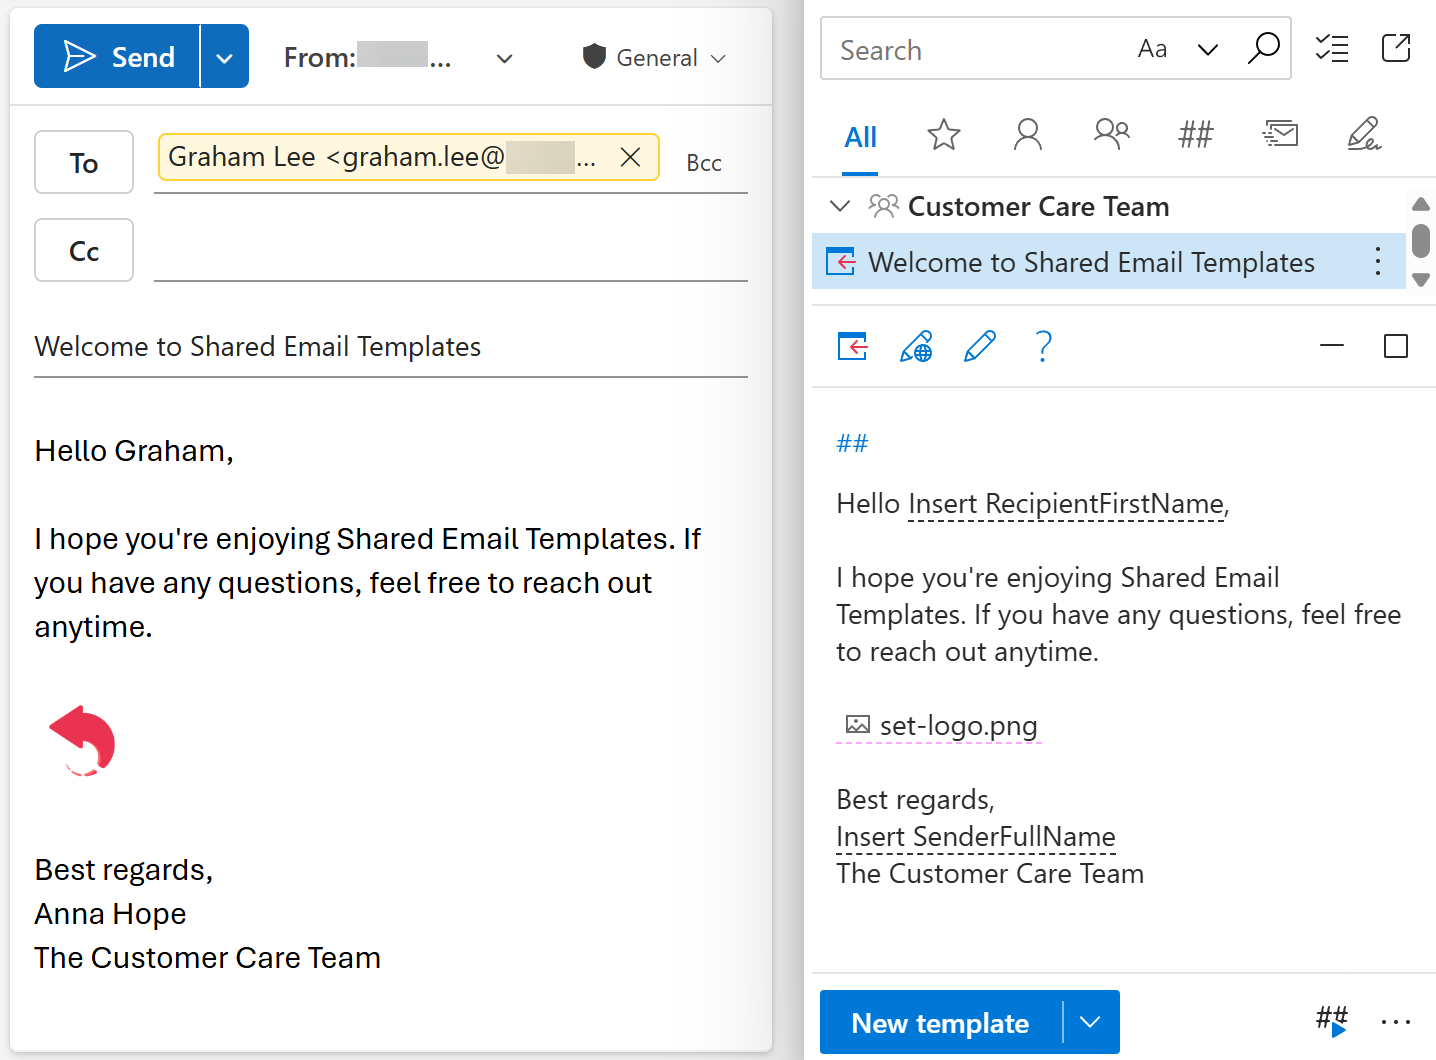Open the Handle fillable fields online icon

click(x=916, y=346)
